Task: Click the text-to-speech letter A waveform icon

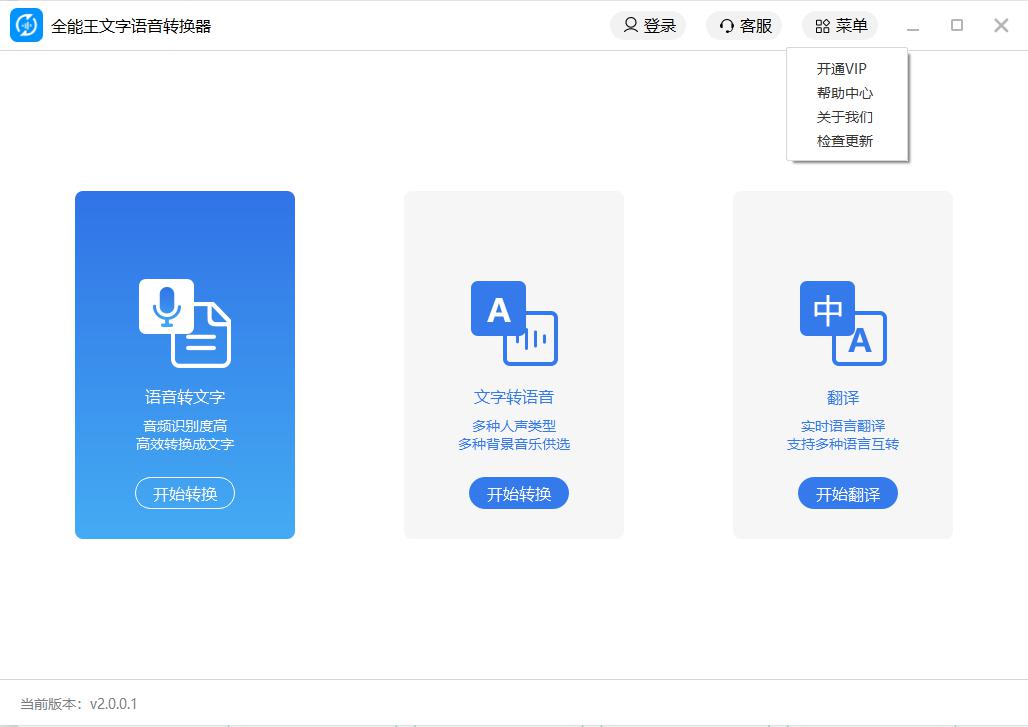Action: coord(514,323)
